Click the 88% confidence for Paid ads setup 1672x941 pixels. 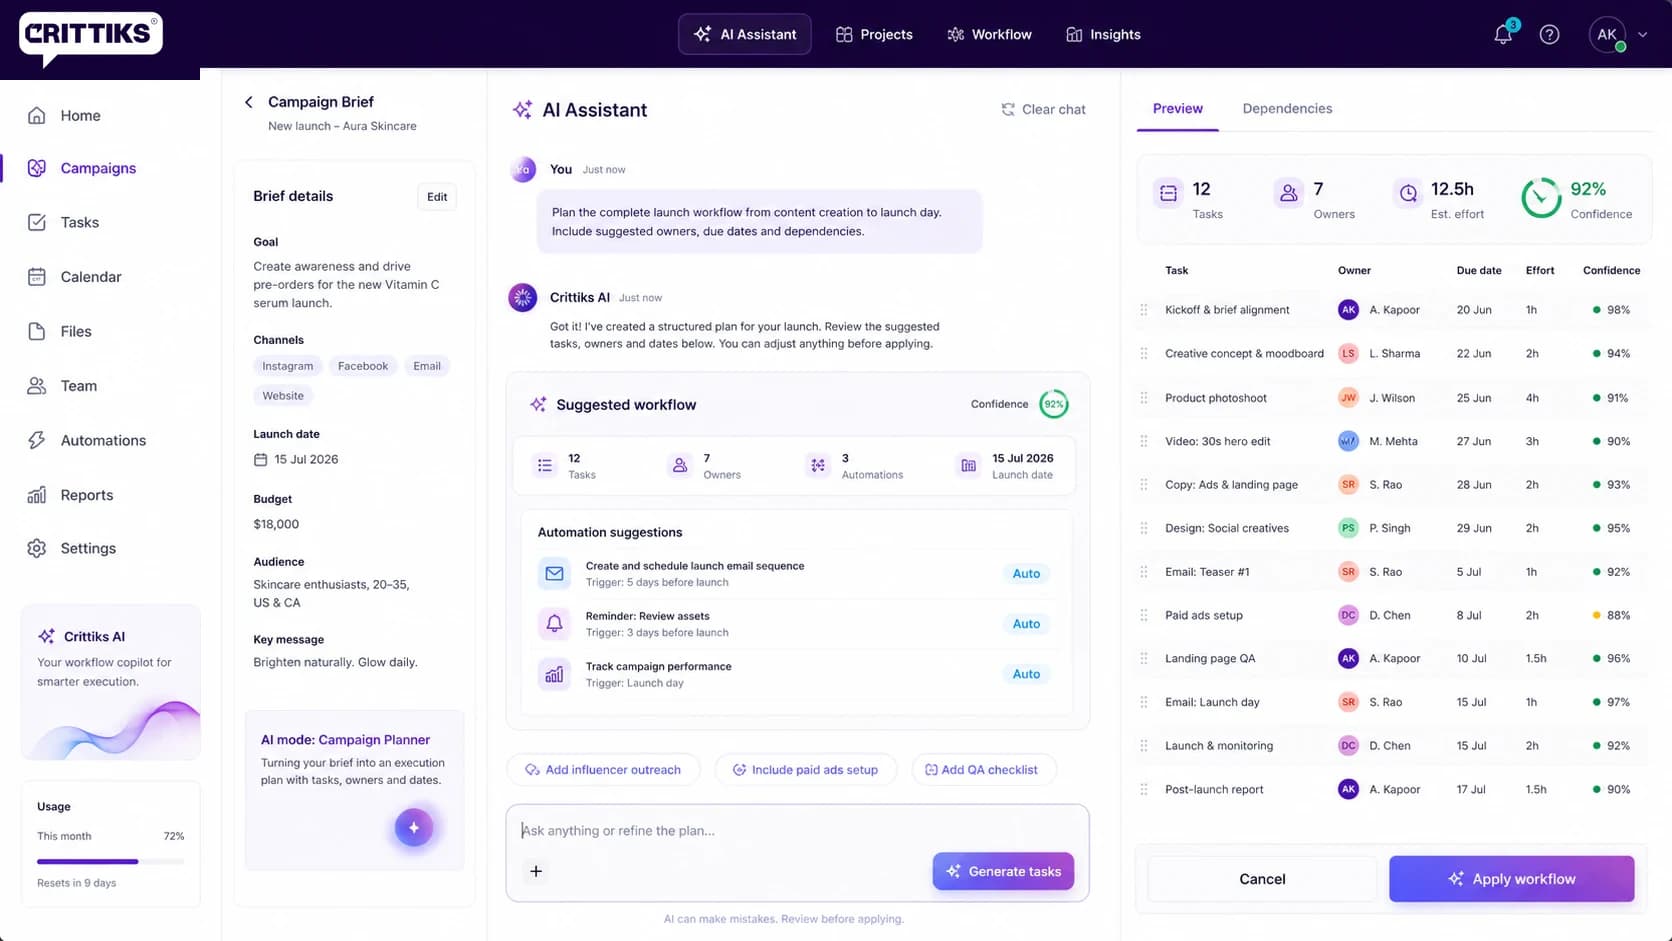point(1611,615)
